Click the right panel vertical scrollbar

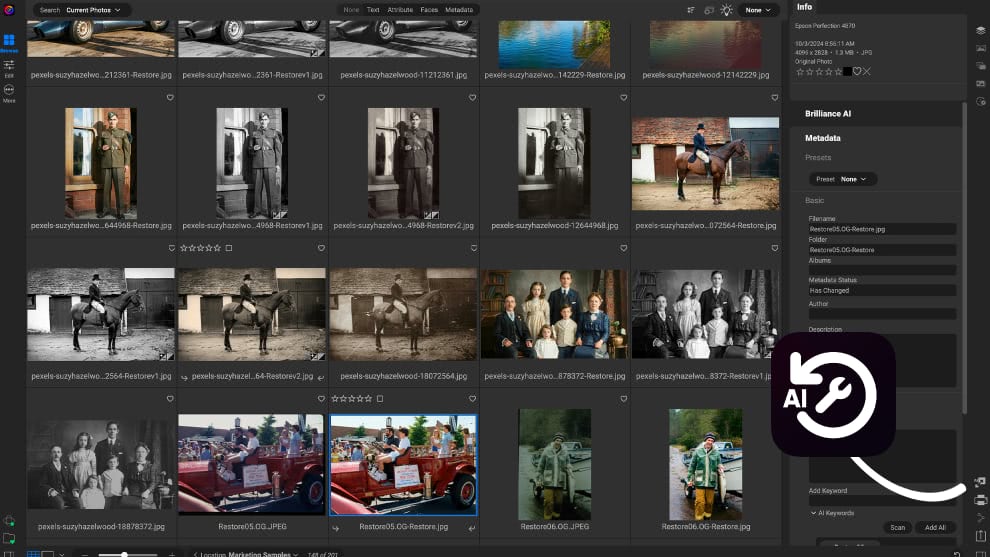pos(964,258)
